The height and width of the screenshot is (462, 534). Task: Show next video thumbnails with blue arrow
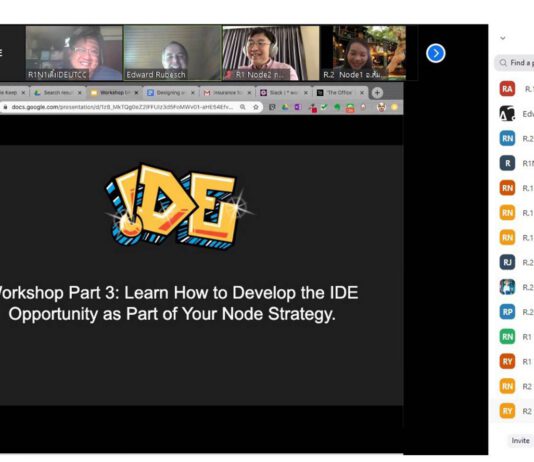436,53
